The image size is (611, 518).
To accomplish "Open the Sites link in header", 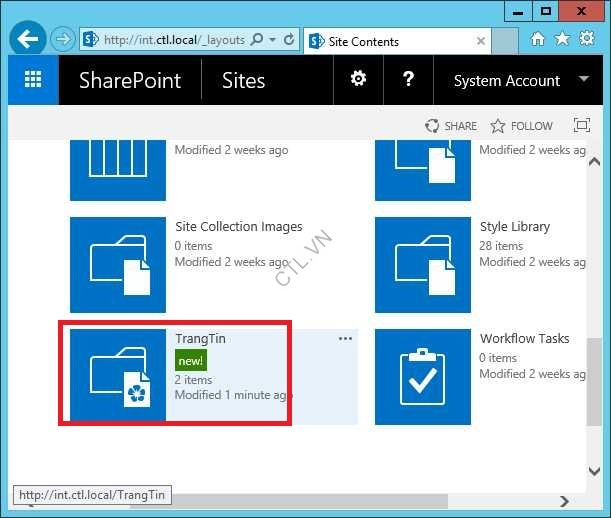I will click(x=243, y=81).
